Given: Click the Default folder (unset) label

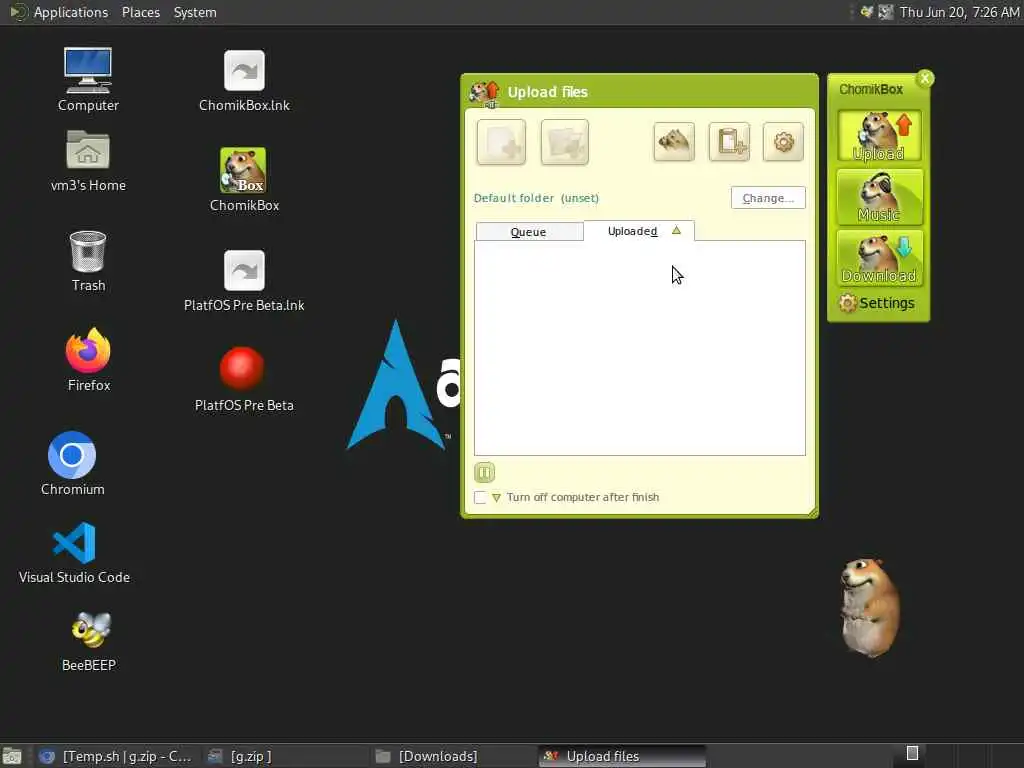Looking at the screenshot, I should point(536,198).
